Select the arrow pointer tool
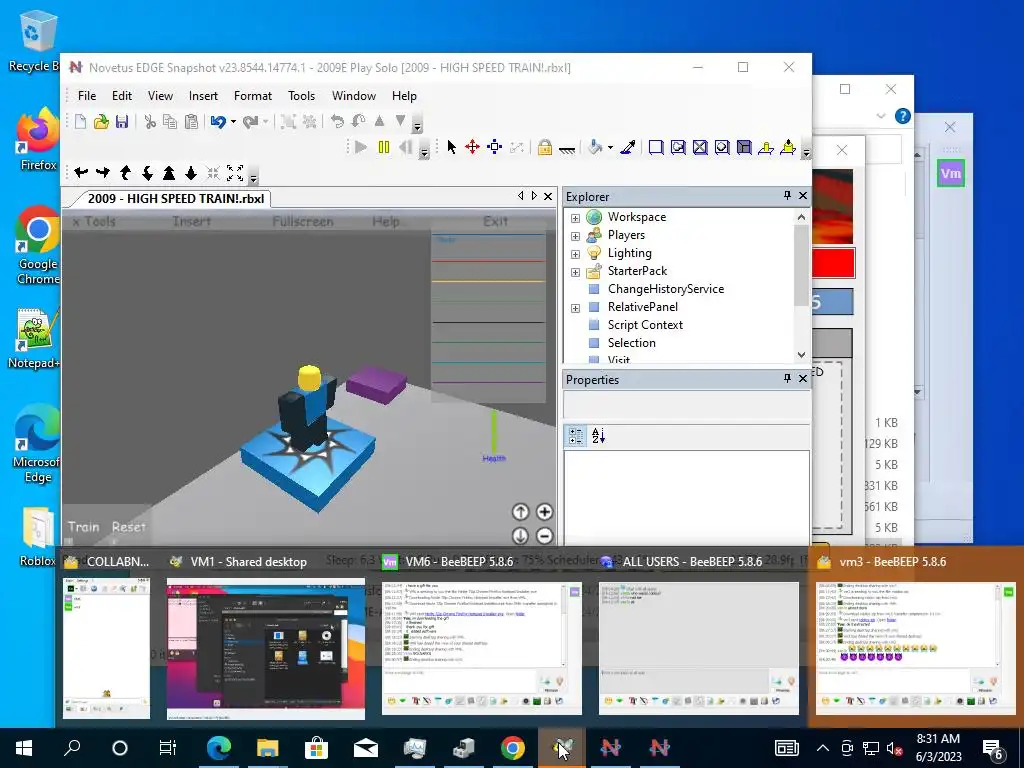Viewport: 1024px width, 768px height. (451, 147)
